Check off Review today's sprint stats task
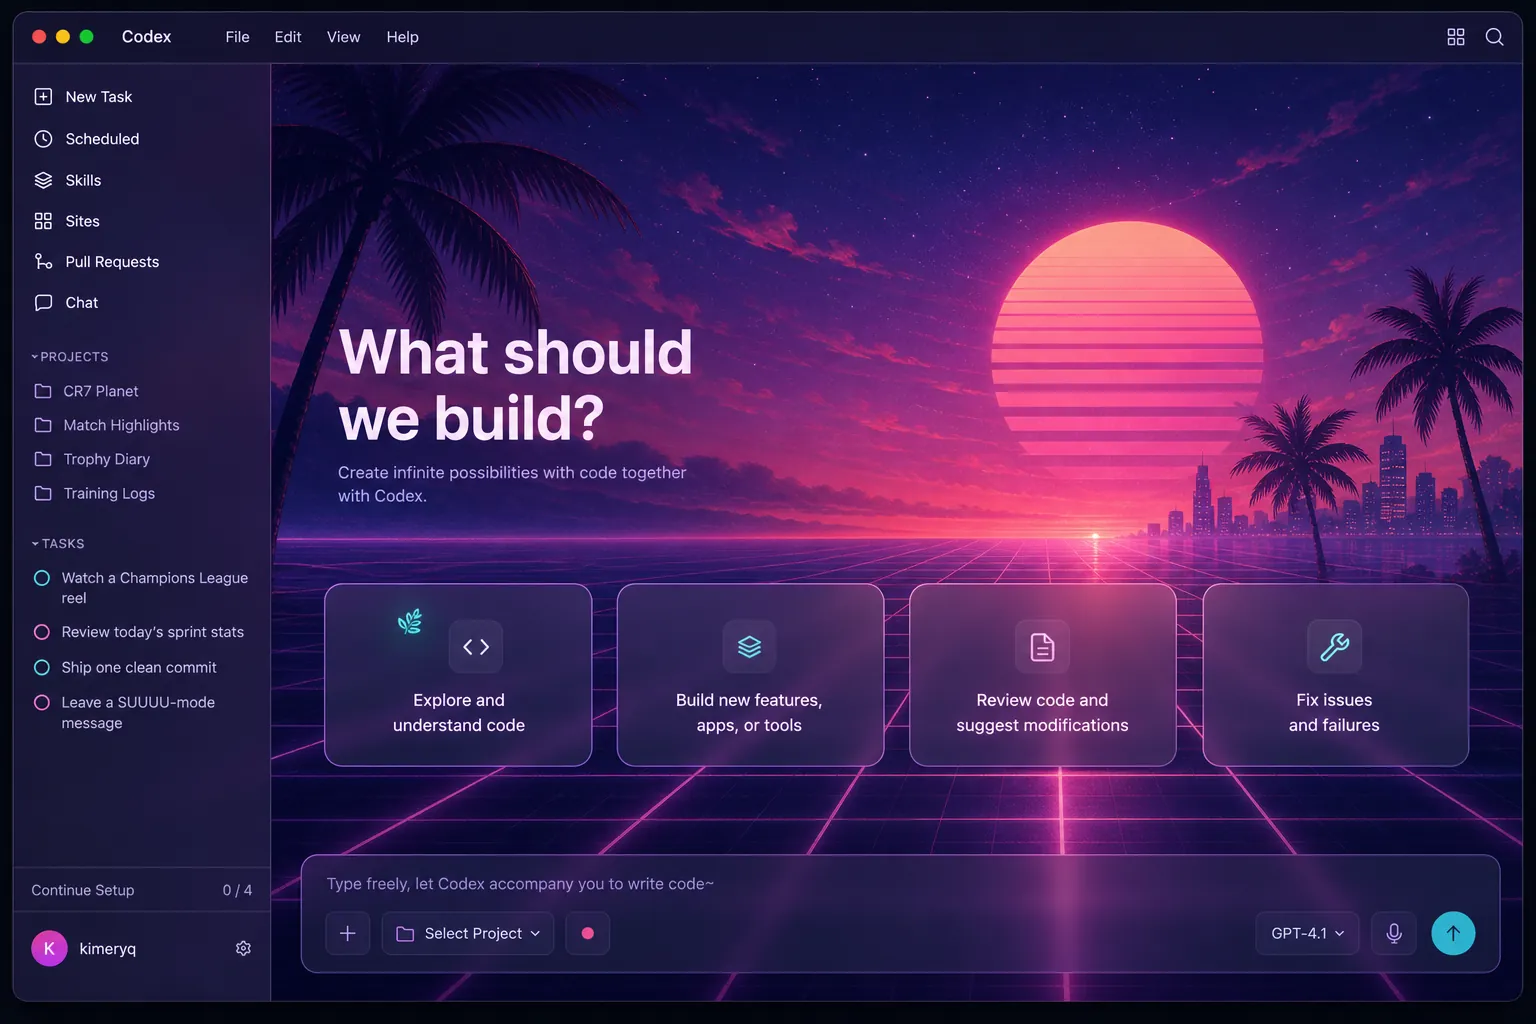Viewport: 1536px width, 1024px height. (x=42, y=632)
